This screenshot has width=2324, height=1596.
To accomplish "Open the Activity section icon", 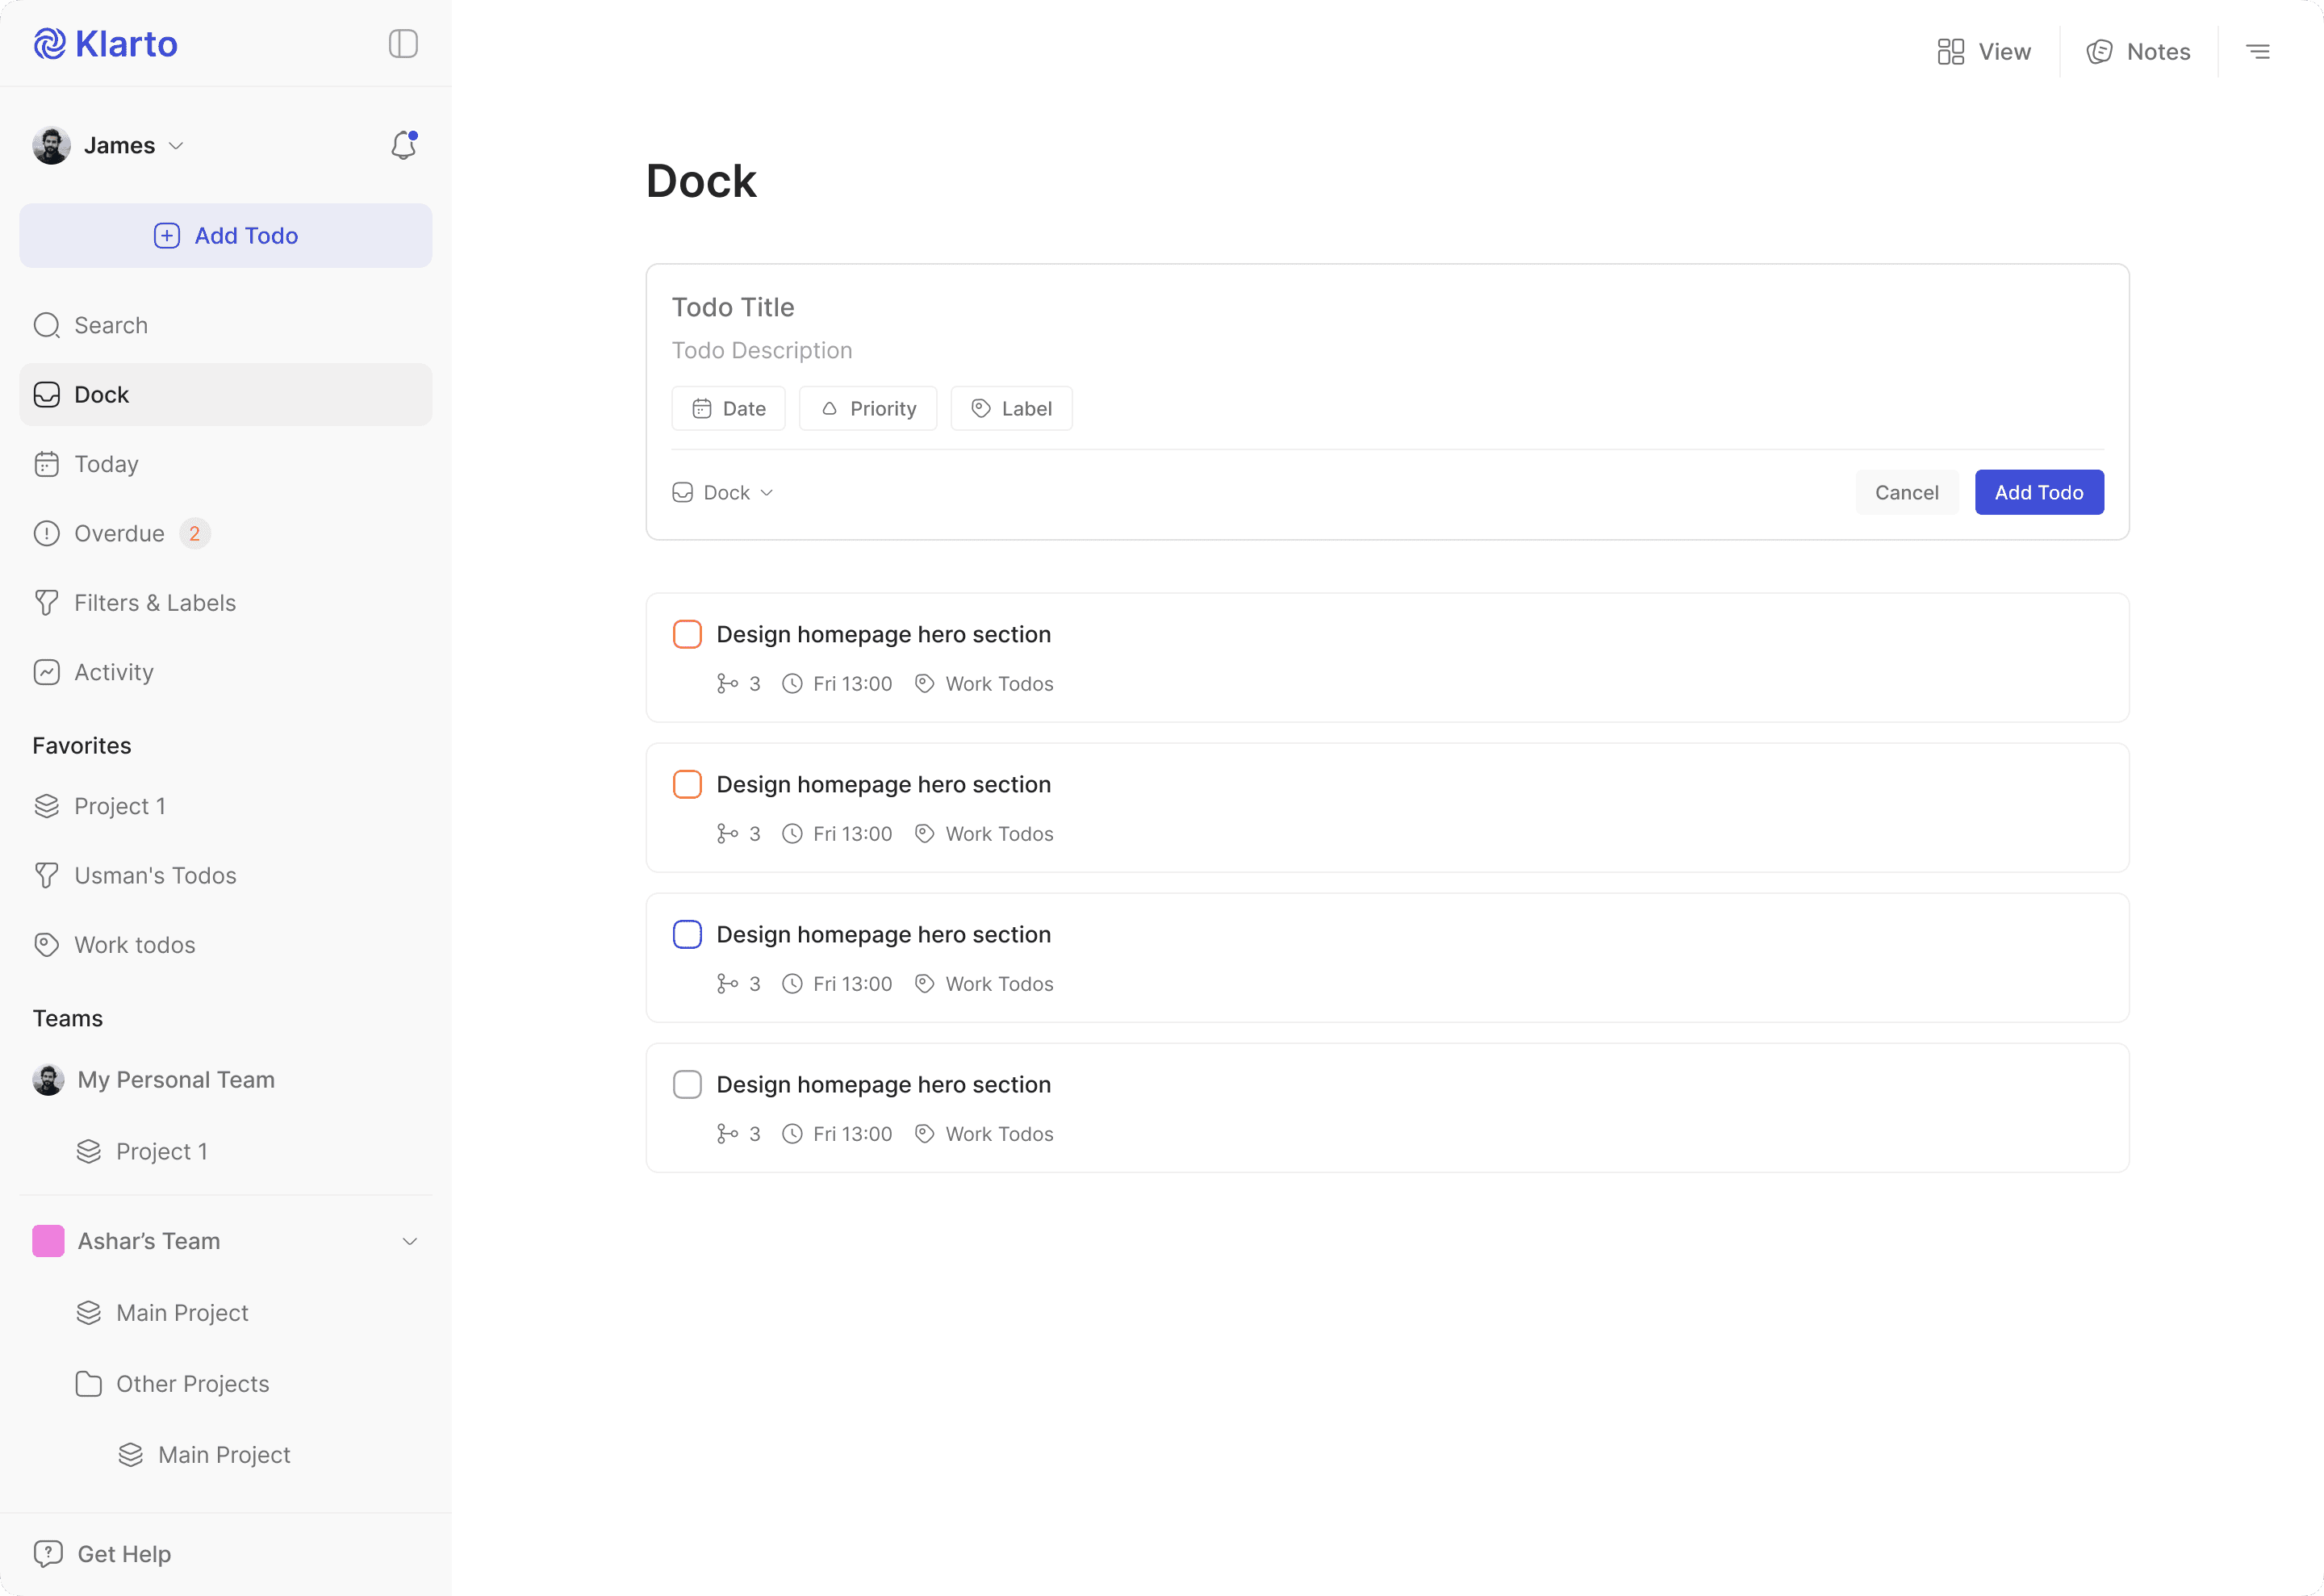I will [x=46, y=671].
